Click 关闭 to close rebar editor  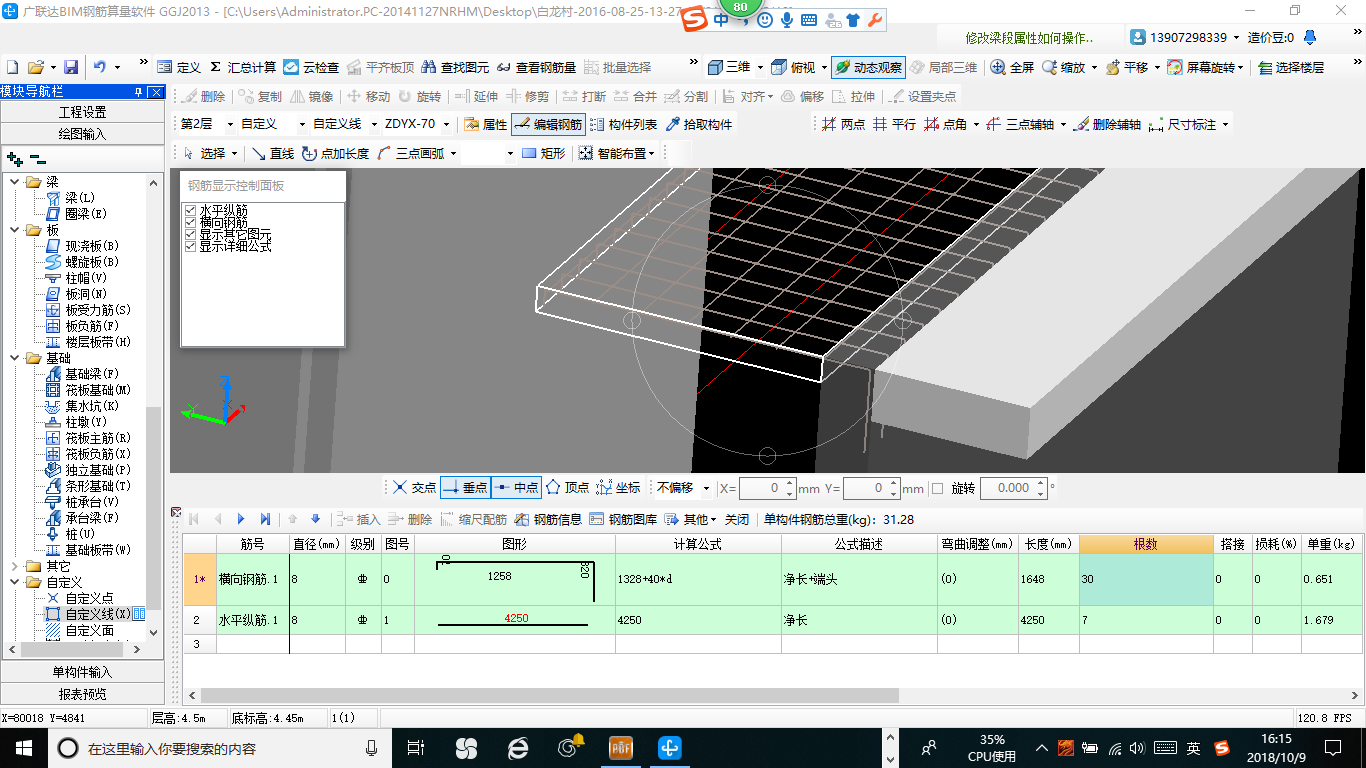[x=737, y=519]
